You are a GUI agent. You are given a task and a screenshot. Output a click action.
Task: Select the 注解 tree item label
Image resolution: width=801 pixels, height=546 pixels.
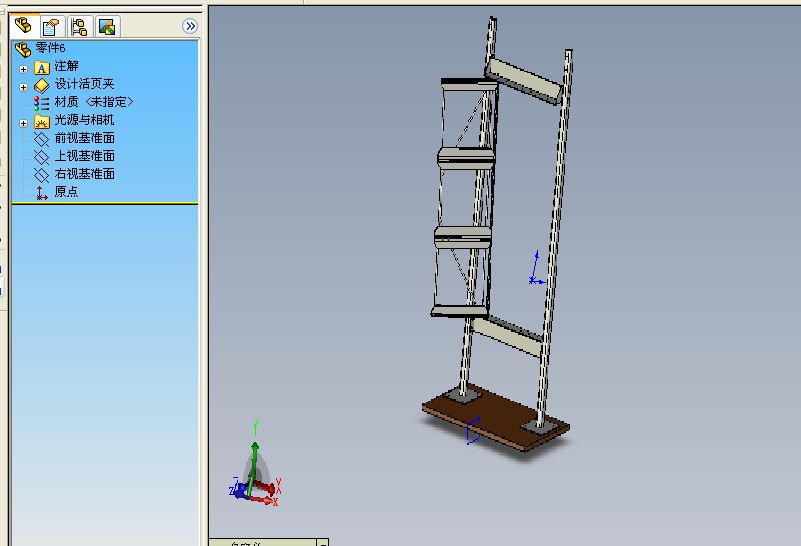[x=66, y=66]
